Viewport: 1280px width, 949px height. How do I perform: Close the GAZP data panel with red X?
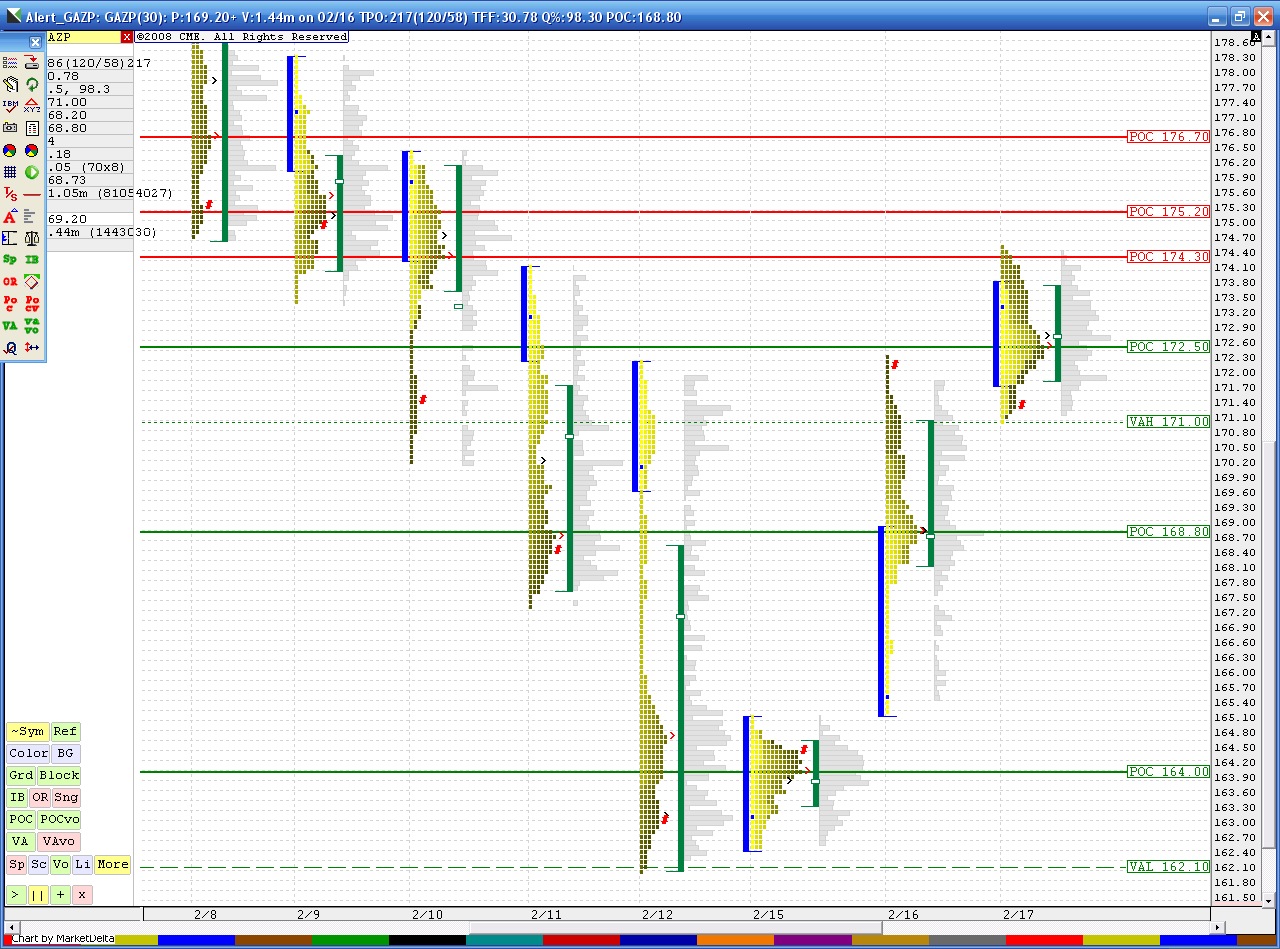[x=127, y=37]
